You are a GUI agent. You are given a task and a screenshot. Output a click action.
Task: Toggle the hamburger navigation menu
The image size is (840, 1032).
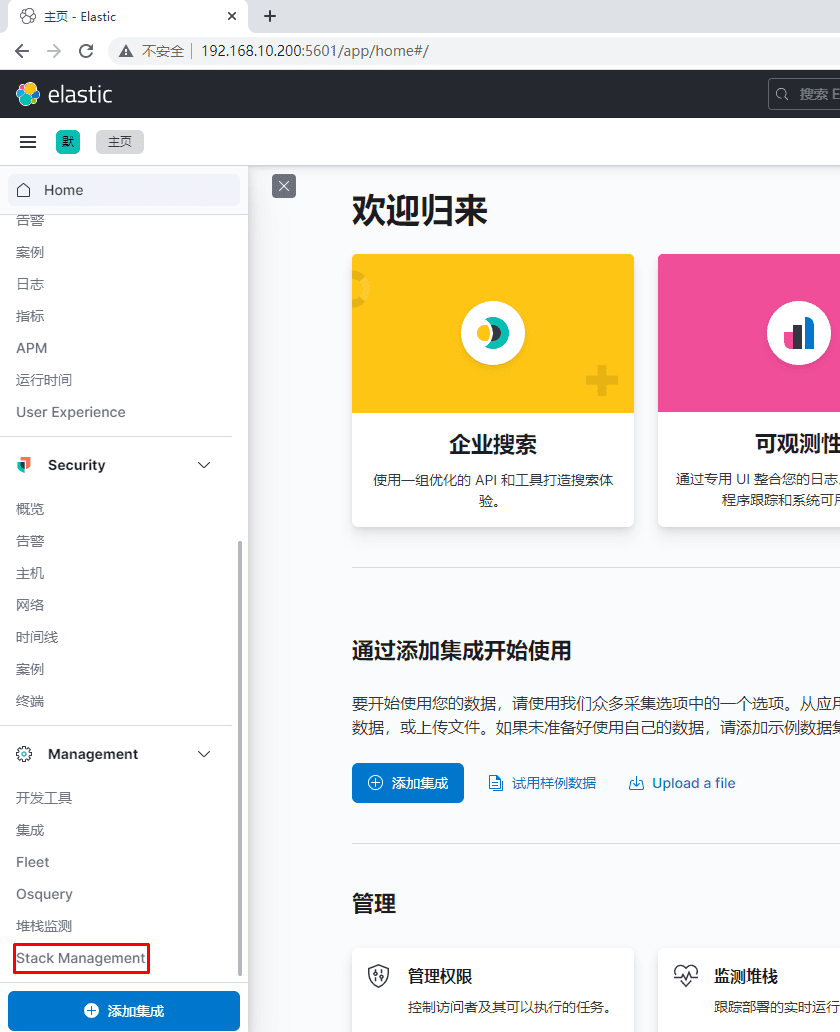tap(28, 142)
